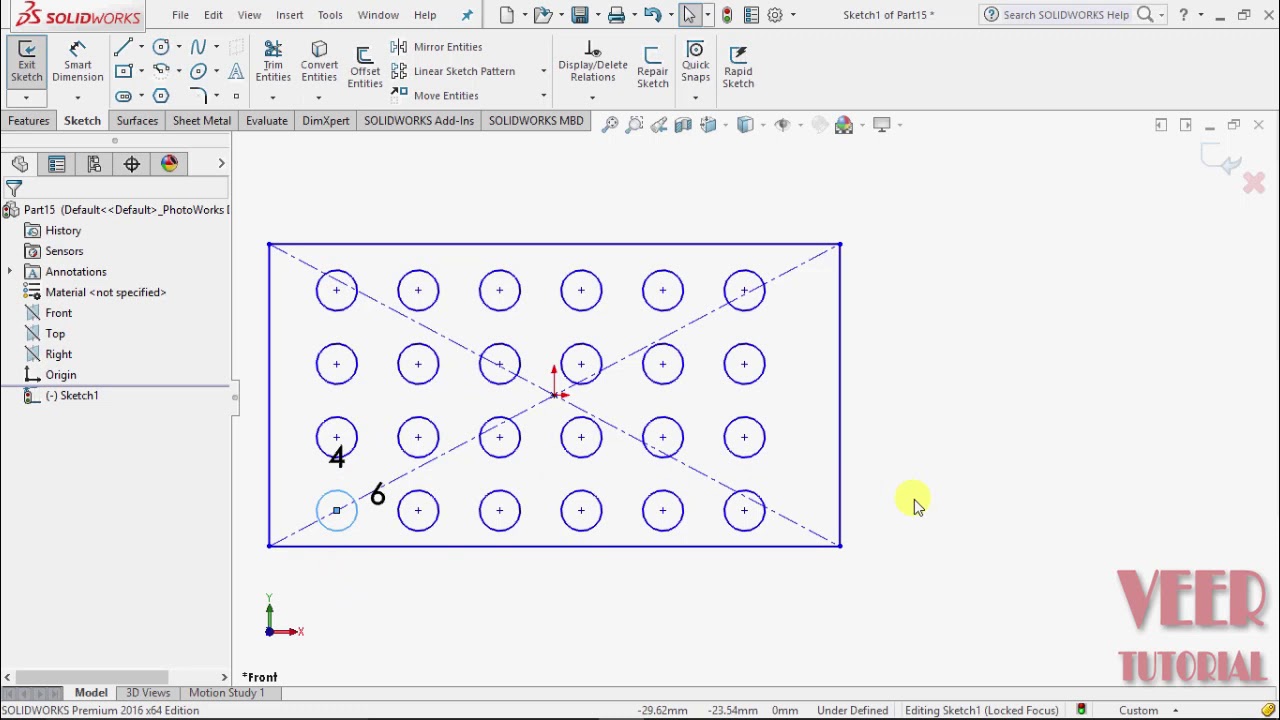Expand the manager pane tabs chevron
The height and width of the screenshot is (720, 1280).
(x=221, y=163)
